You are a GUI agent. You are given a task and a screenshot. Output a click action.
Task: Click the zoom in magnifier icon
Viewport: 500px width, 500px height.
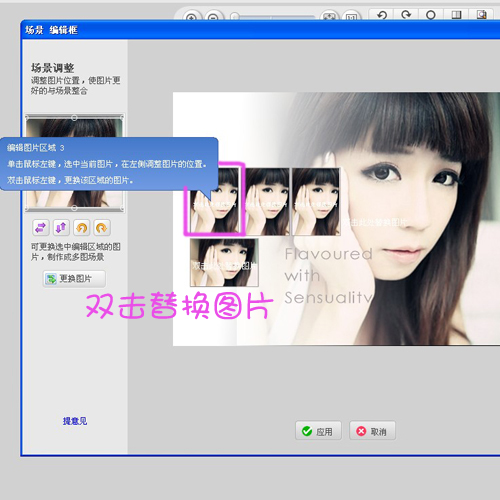tap(191, 17)
